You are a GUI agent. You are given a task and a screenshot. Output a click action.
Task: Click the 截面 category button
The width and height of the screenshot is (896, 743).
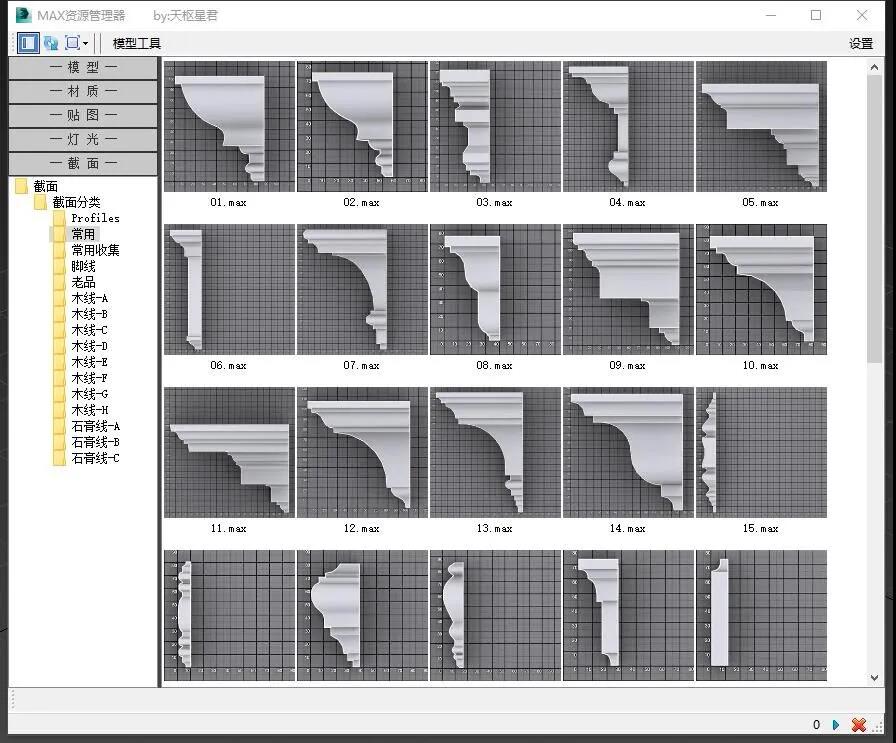tap(84, 163)
